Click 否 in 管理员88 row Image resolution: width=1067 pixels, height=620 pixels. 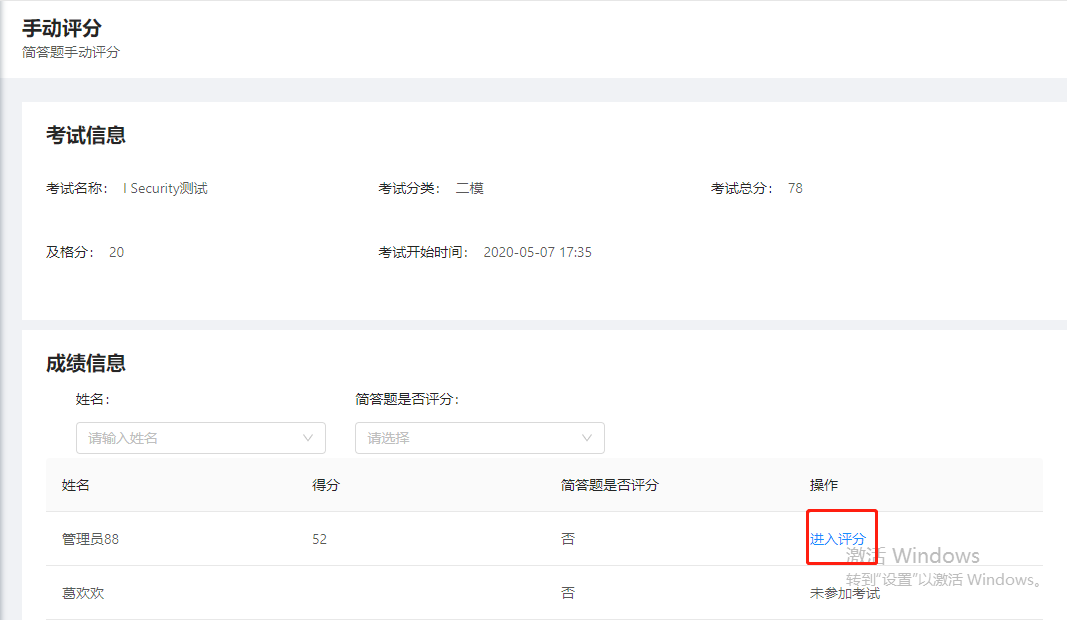click(568, 539)
